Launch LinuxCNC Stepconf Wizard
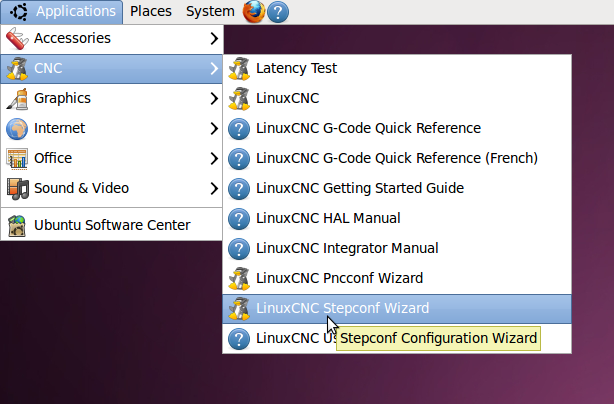 pos(397,309)
